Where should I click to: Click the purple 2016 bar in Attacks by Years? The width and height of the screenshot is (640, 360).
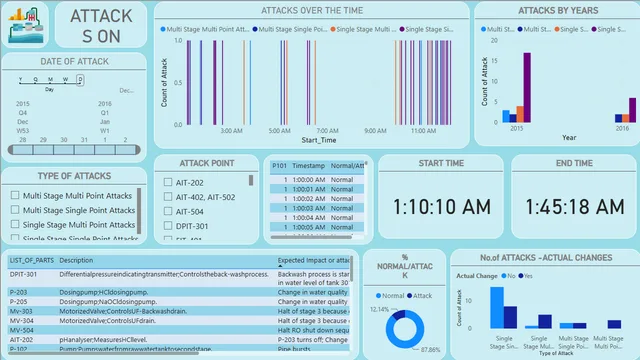click(x=632, y=110)
